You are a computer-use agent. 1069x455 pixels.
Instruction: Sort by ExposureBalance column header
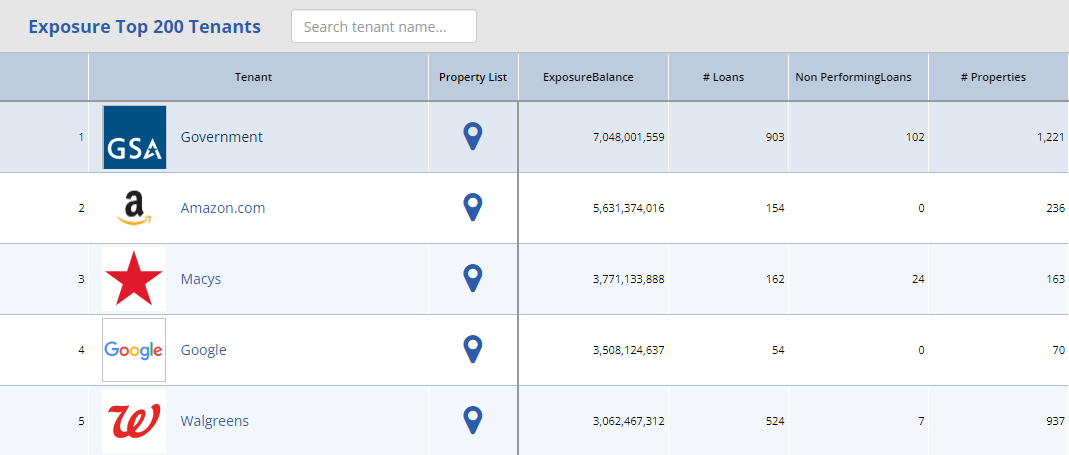tap(588, 77)
